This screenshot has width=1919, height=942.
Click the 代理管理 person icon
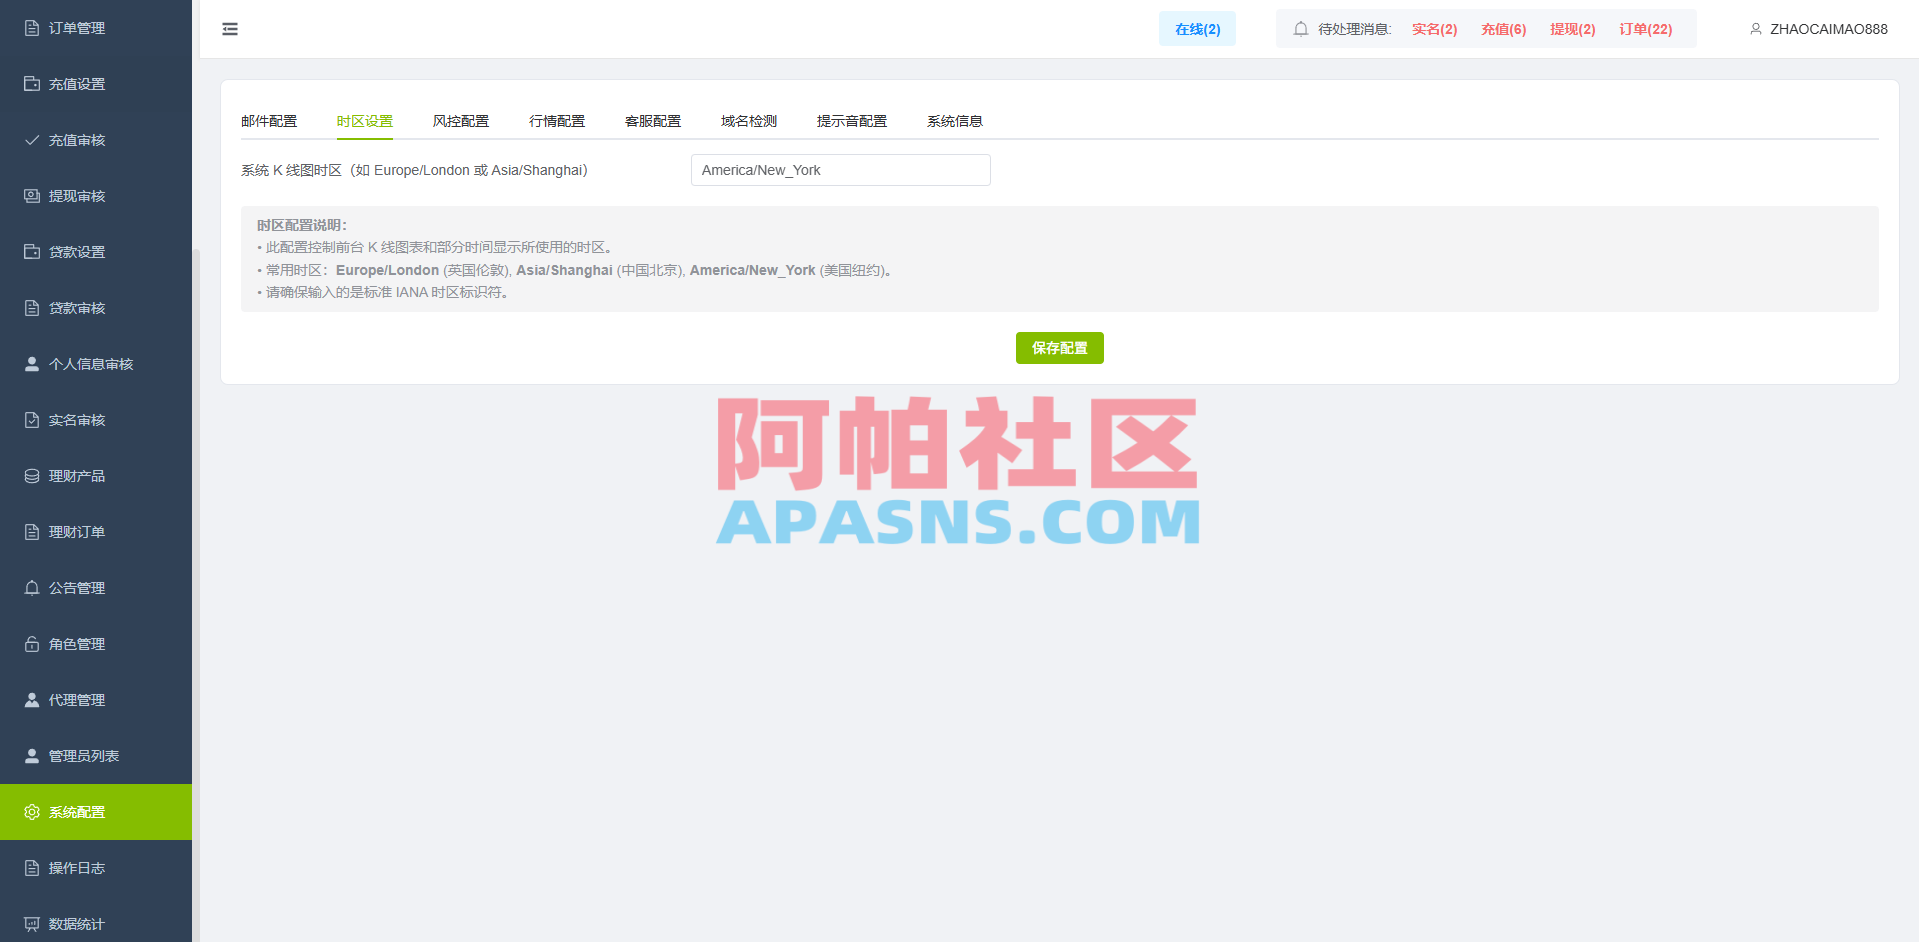coord(32,700)
